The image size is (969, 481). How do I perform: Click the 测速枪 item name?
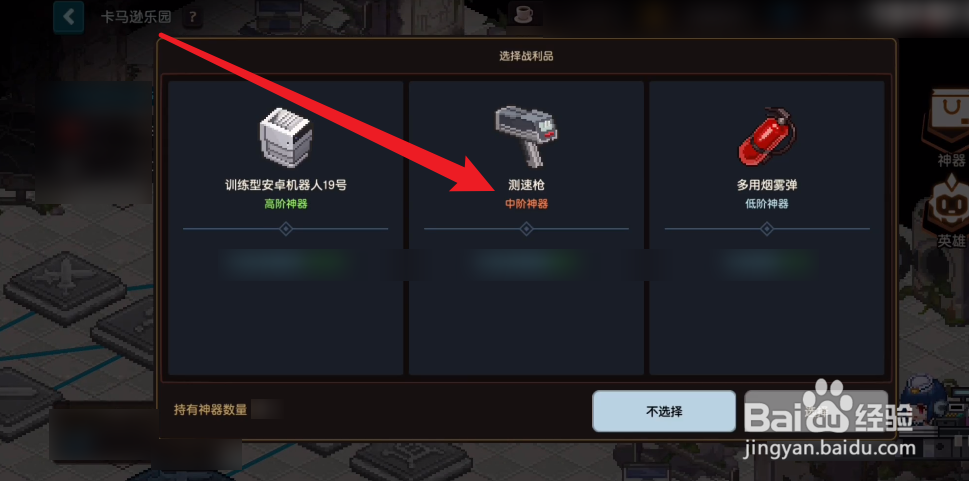[x=526, y=185]
